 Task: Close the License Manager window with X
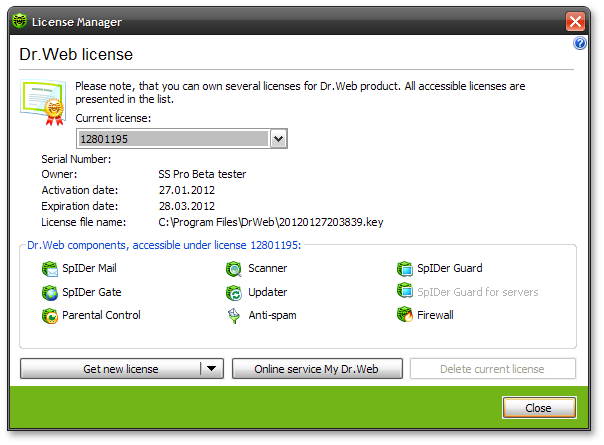point(575,22)
